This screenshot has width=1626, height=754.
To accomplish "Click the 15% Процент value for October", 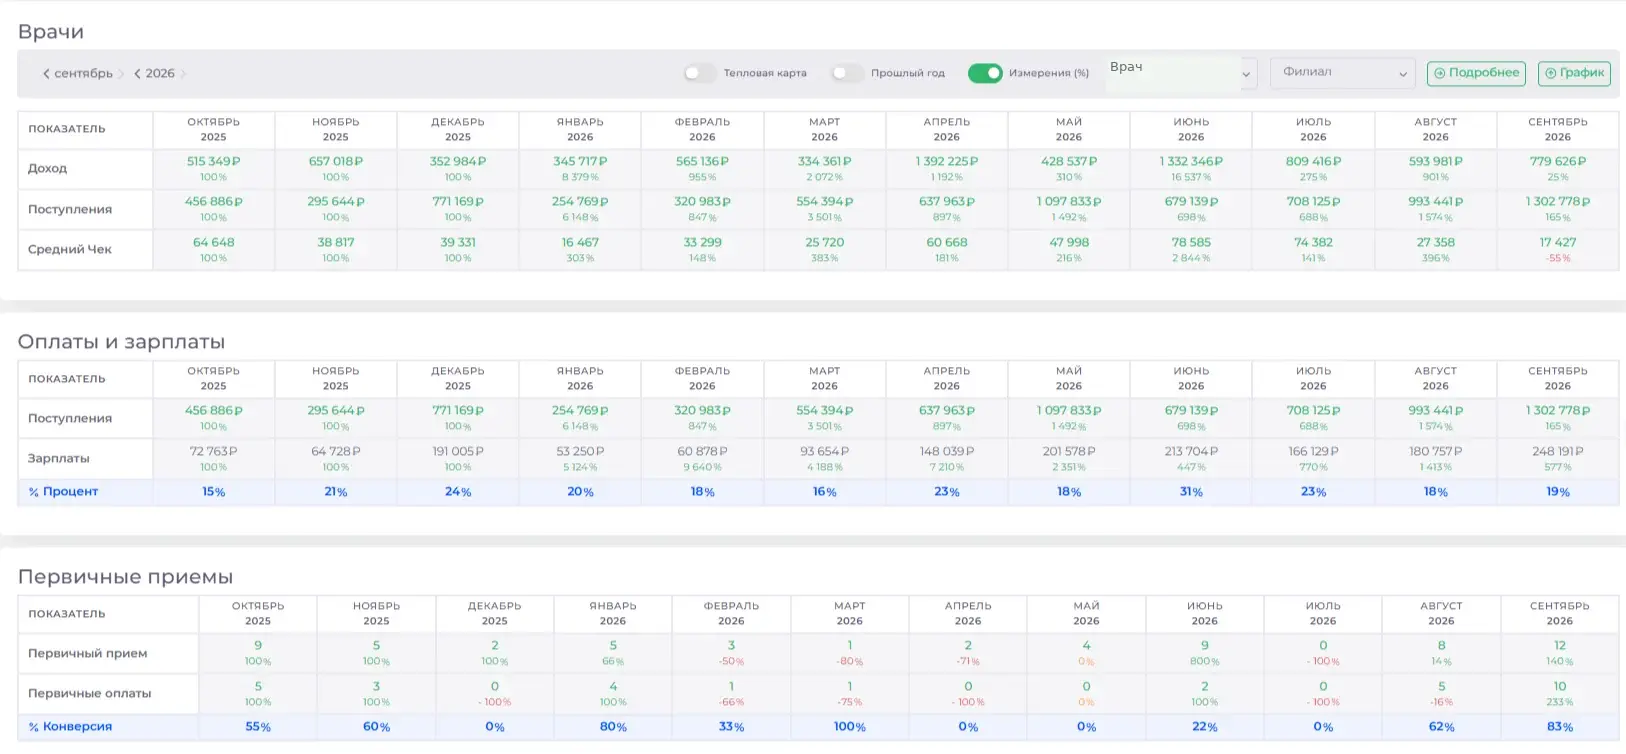I will point(213,492).
